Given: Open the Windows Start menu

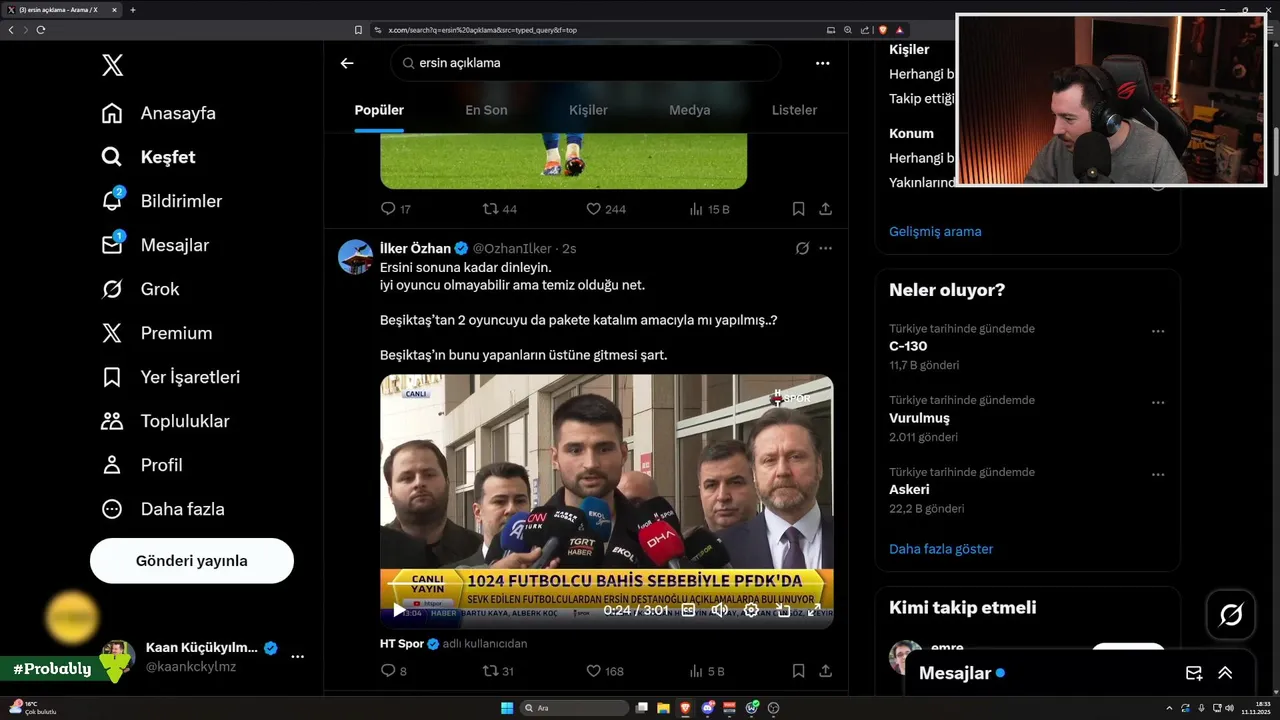Looking at the screenshot, I should pyautogui.click(x=507, y=708).
